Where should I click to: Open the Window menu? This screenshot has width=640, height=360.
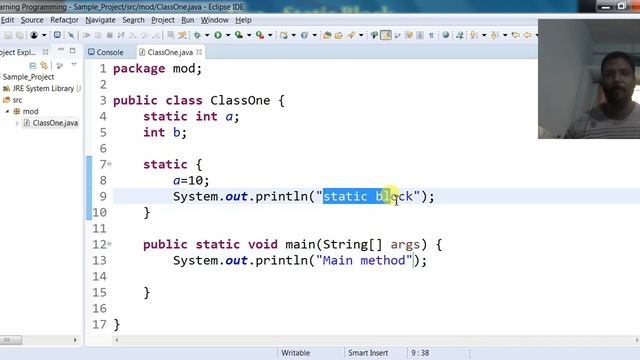click(x=214, y=20)
